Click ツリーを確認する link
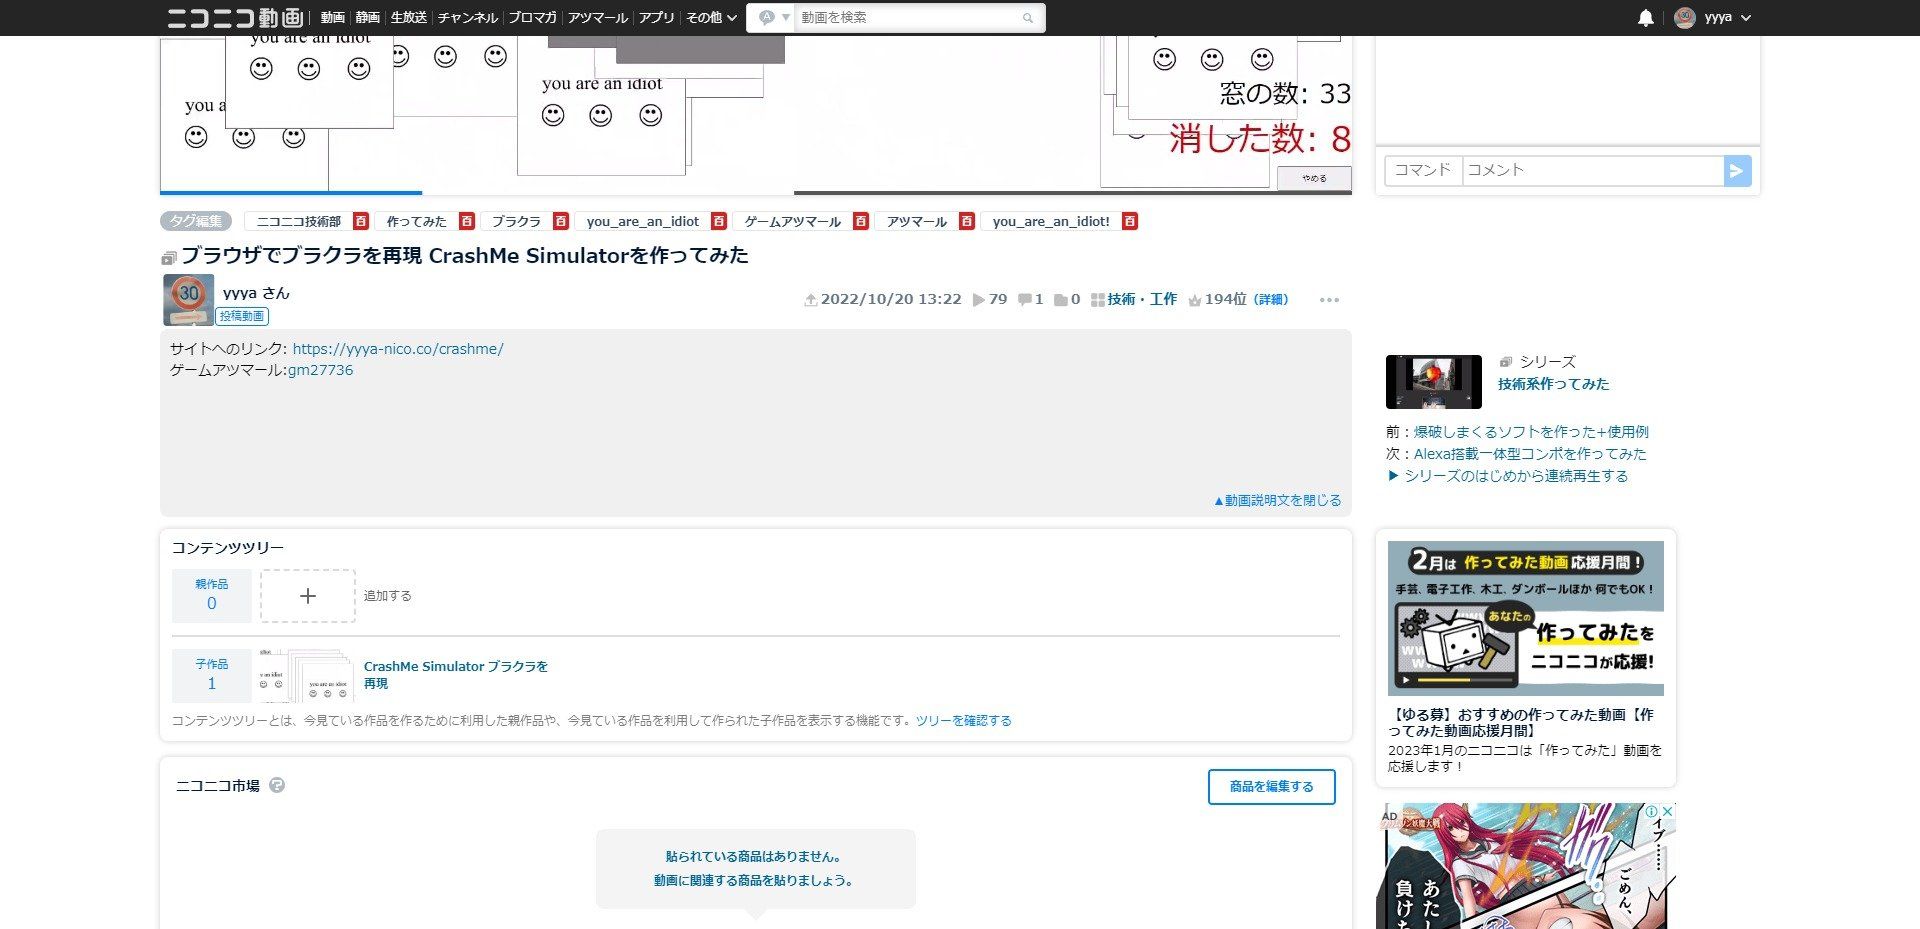The height and width of the screenshot is (929, 1920). click(x=963, y=720)
